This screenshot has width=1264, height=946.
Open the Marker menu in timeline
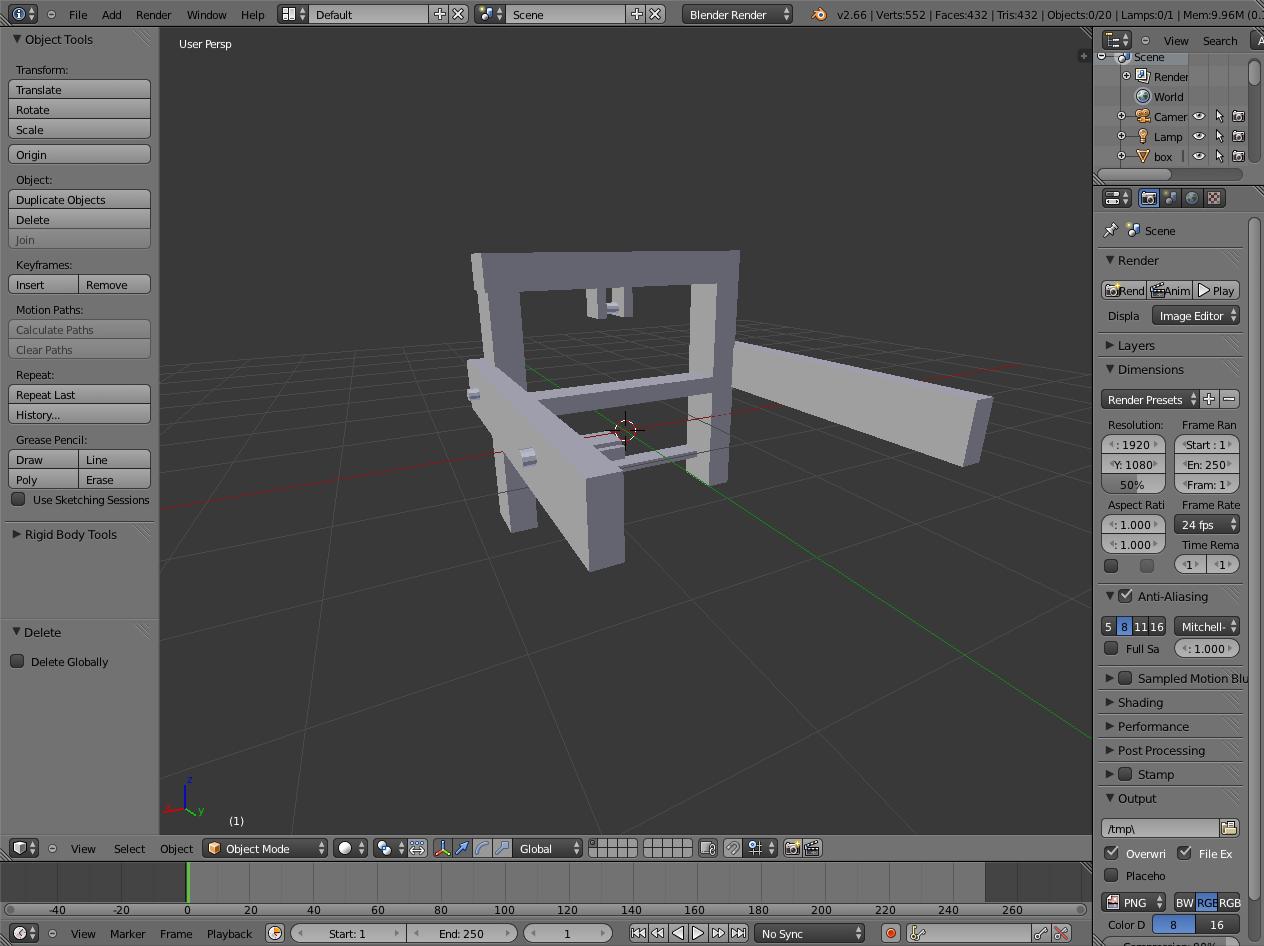coord(128,933)
